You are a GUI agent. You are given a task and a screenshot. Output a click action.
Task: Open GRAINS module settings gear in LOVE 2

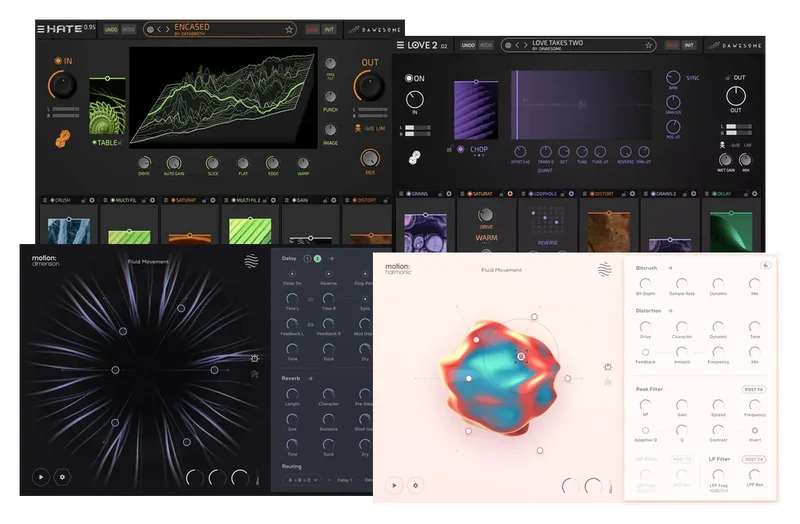click(x=449, y=194)
